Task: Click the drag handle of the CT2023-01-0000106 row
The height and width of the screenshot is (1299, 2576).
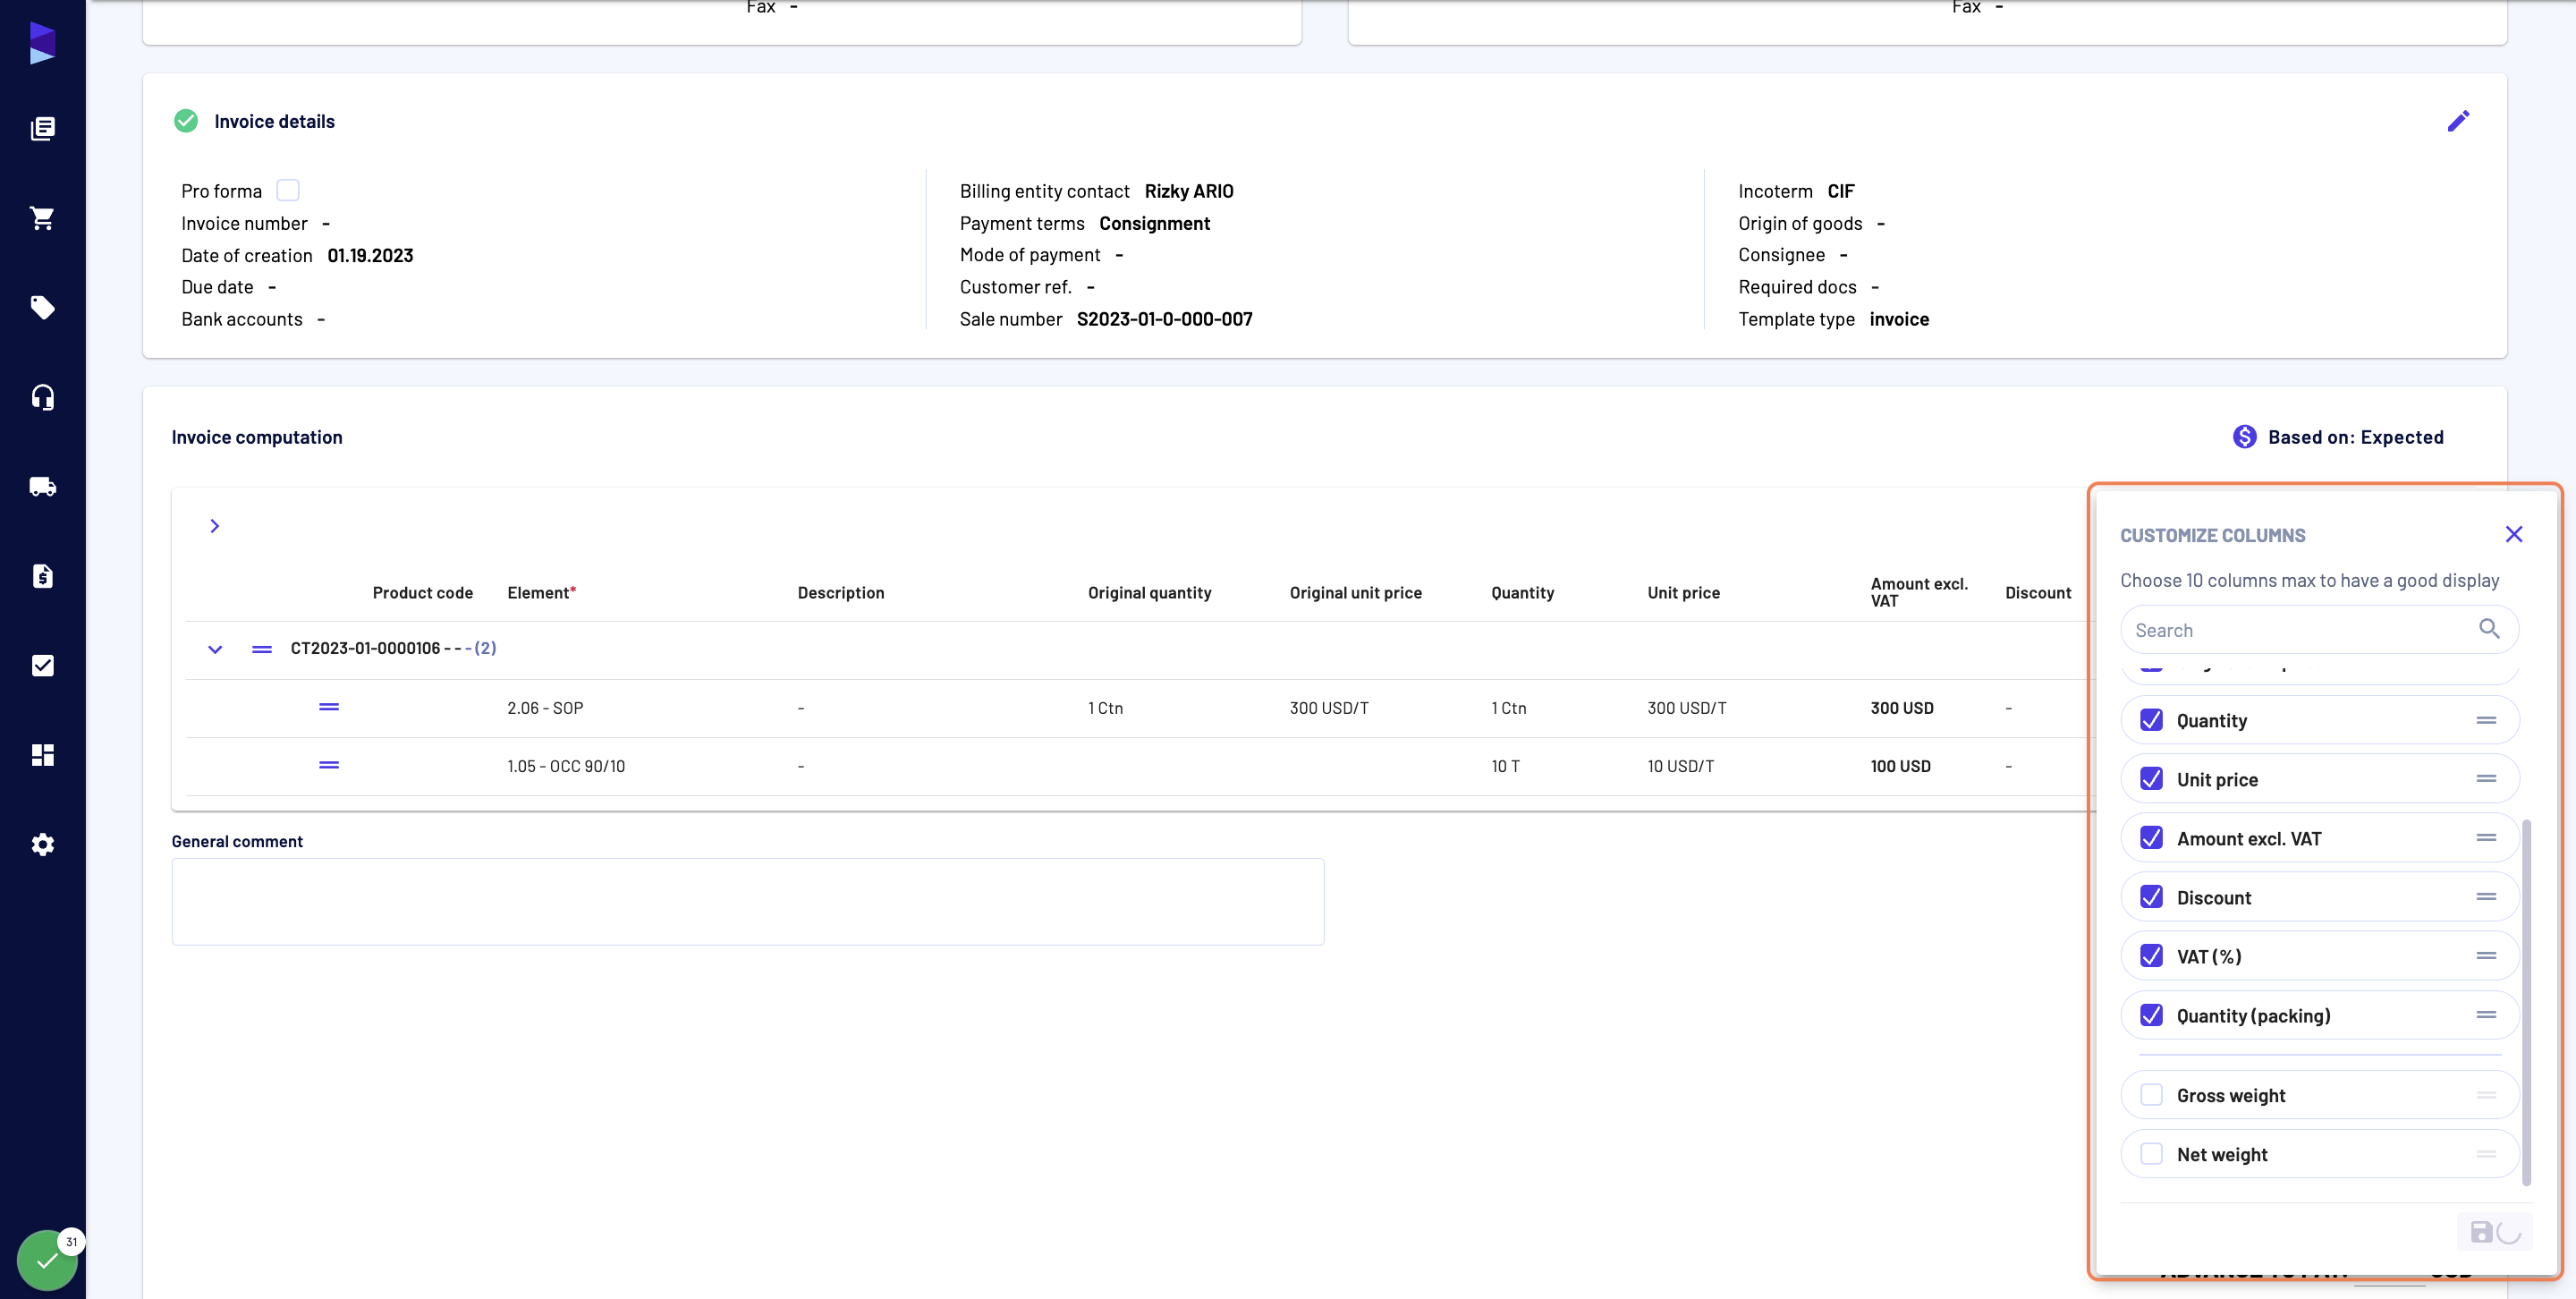Action: tap(262, 649)
